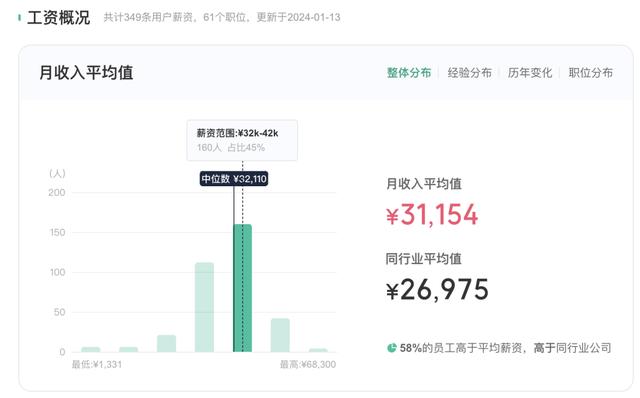
Task: Click the third bar, about 20 people
Action: [x=167, y=343]
